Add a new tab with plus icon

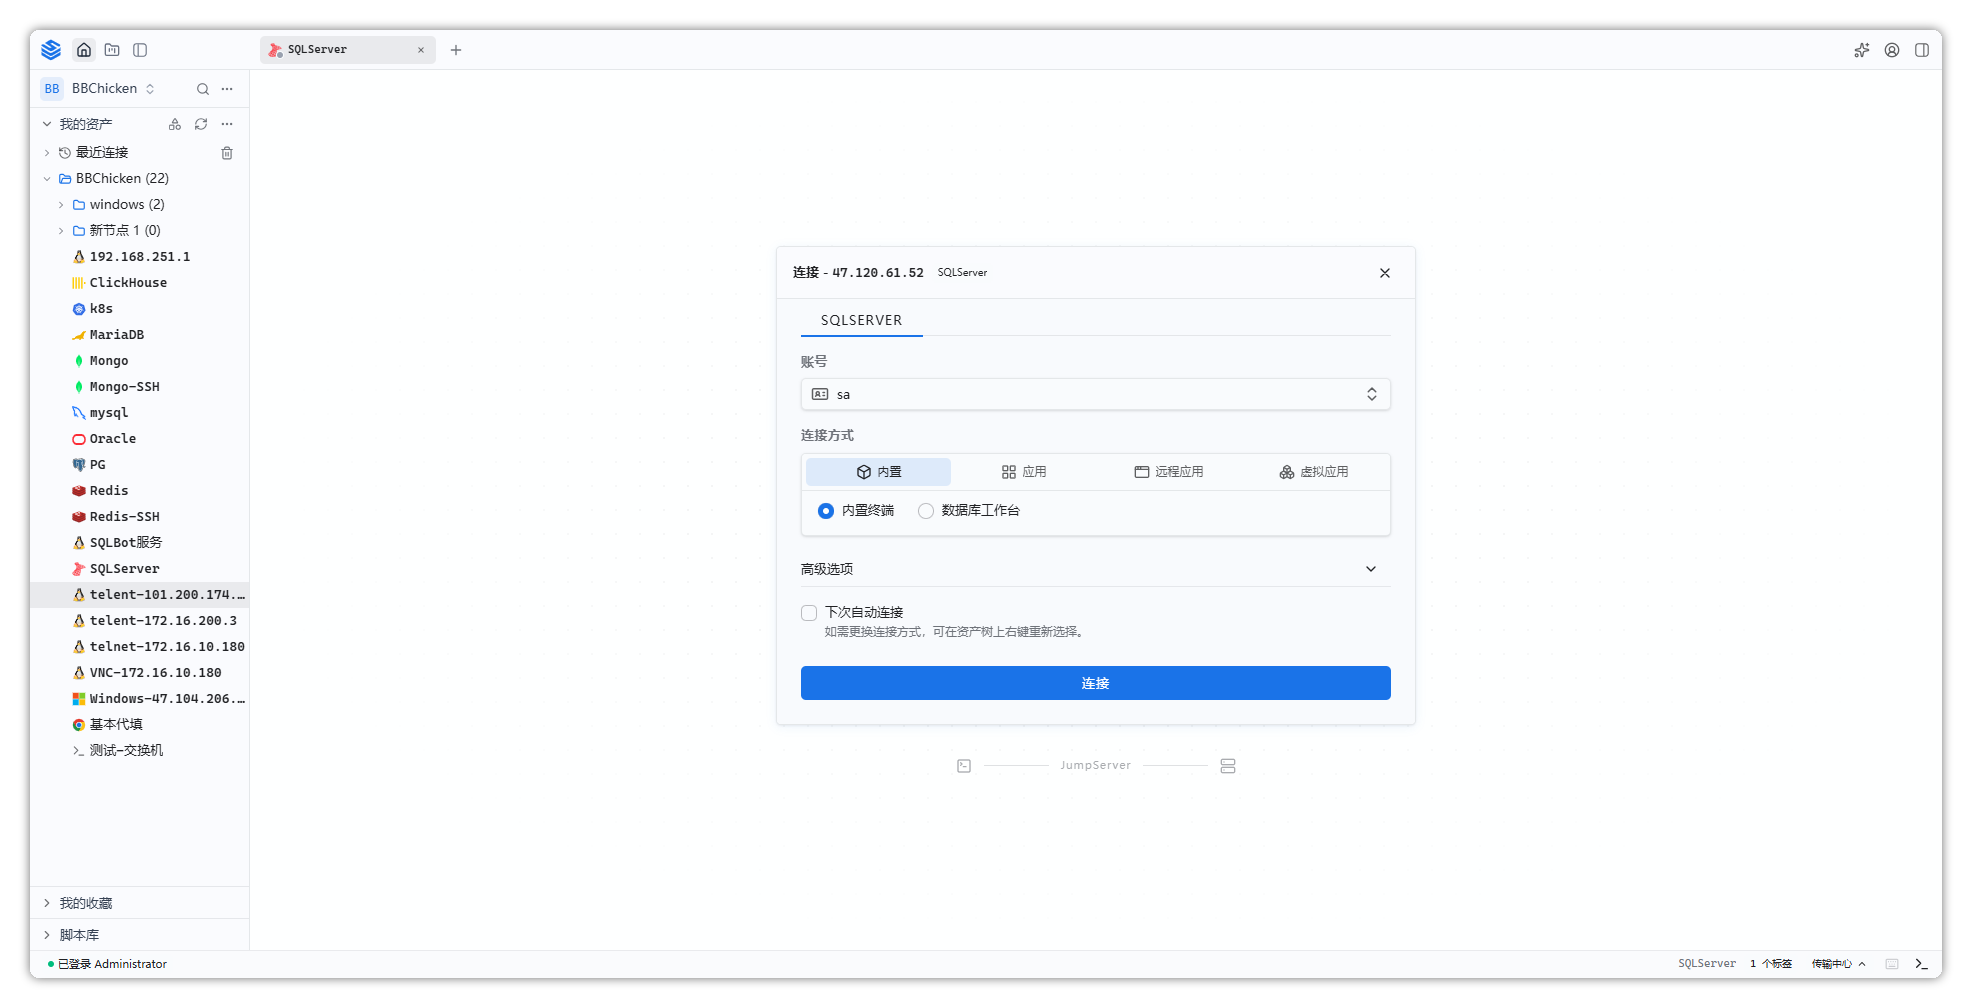pyautogui.click(x=456, y=50)
